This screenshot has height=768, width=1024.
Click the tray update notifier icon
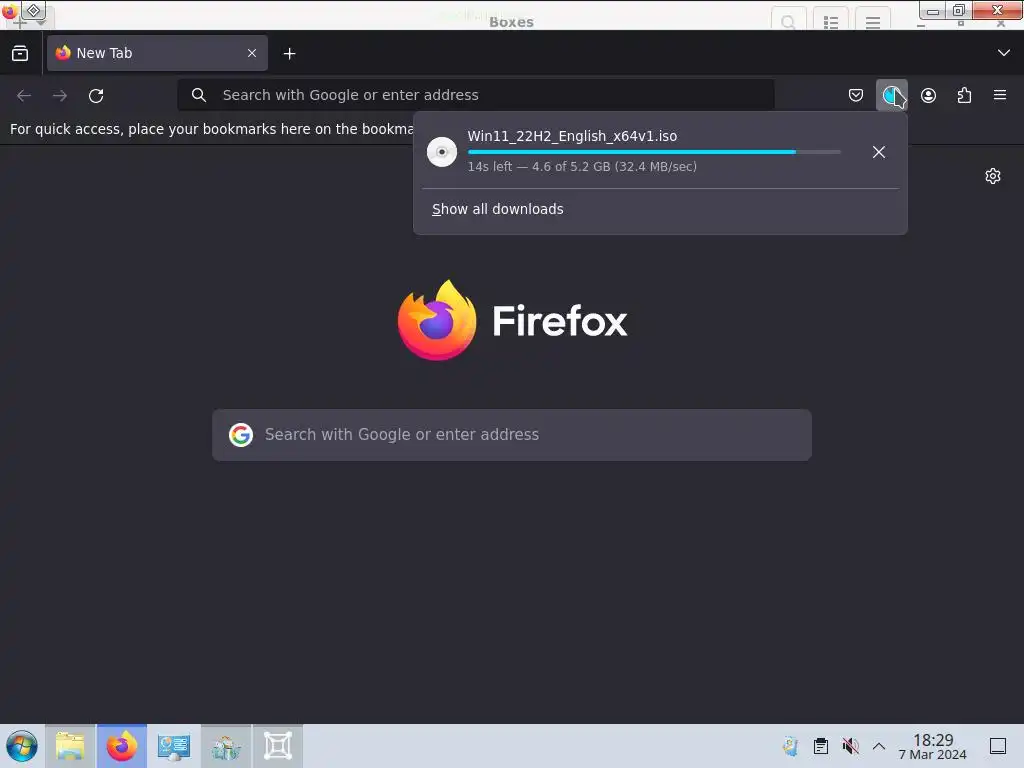(791, 746)
